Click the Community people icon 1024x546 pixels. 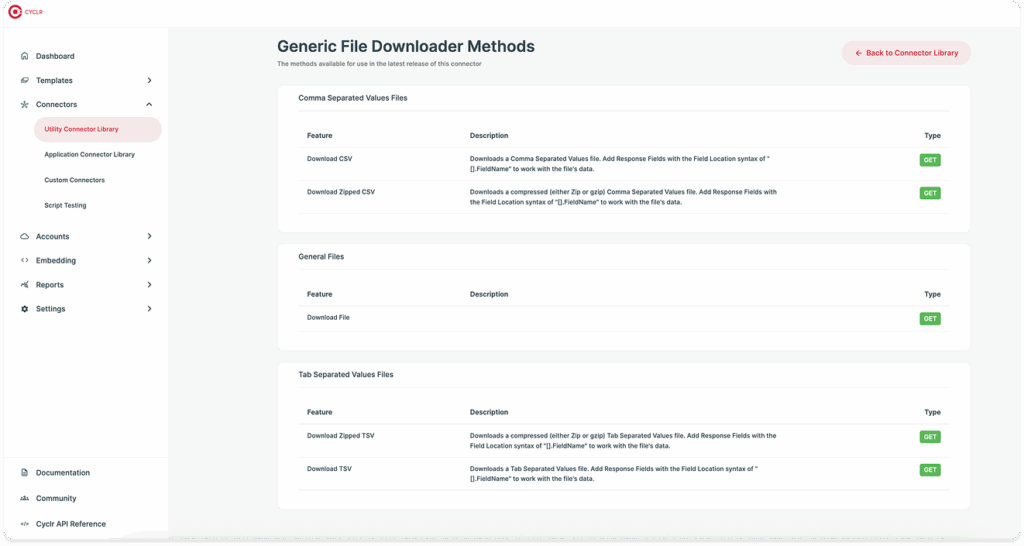pos(25,498)
